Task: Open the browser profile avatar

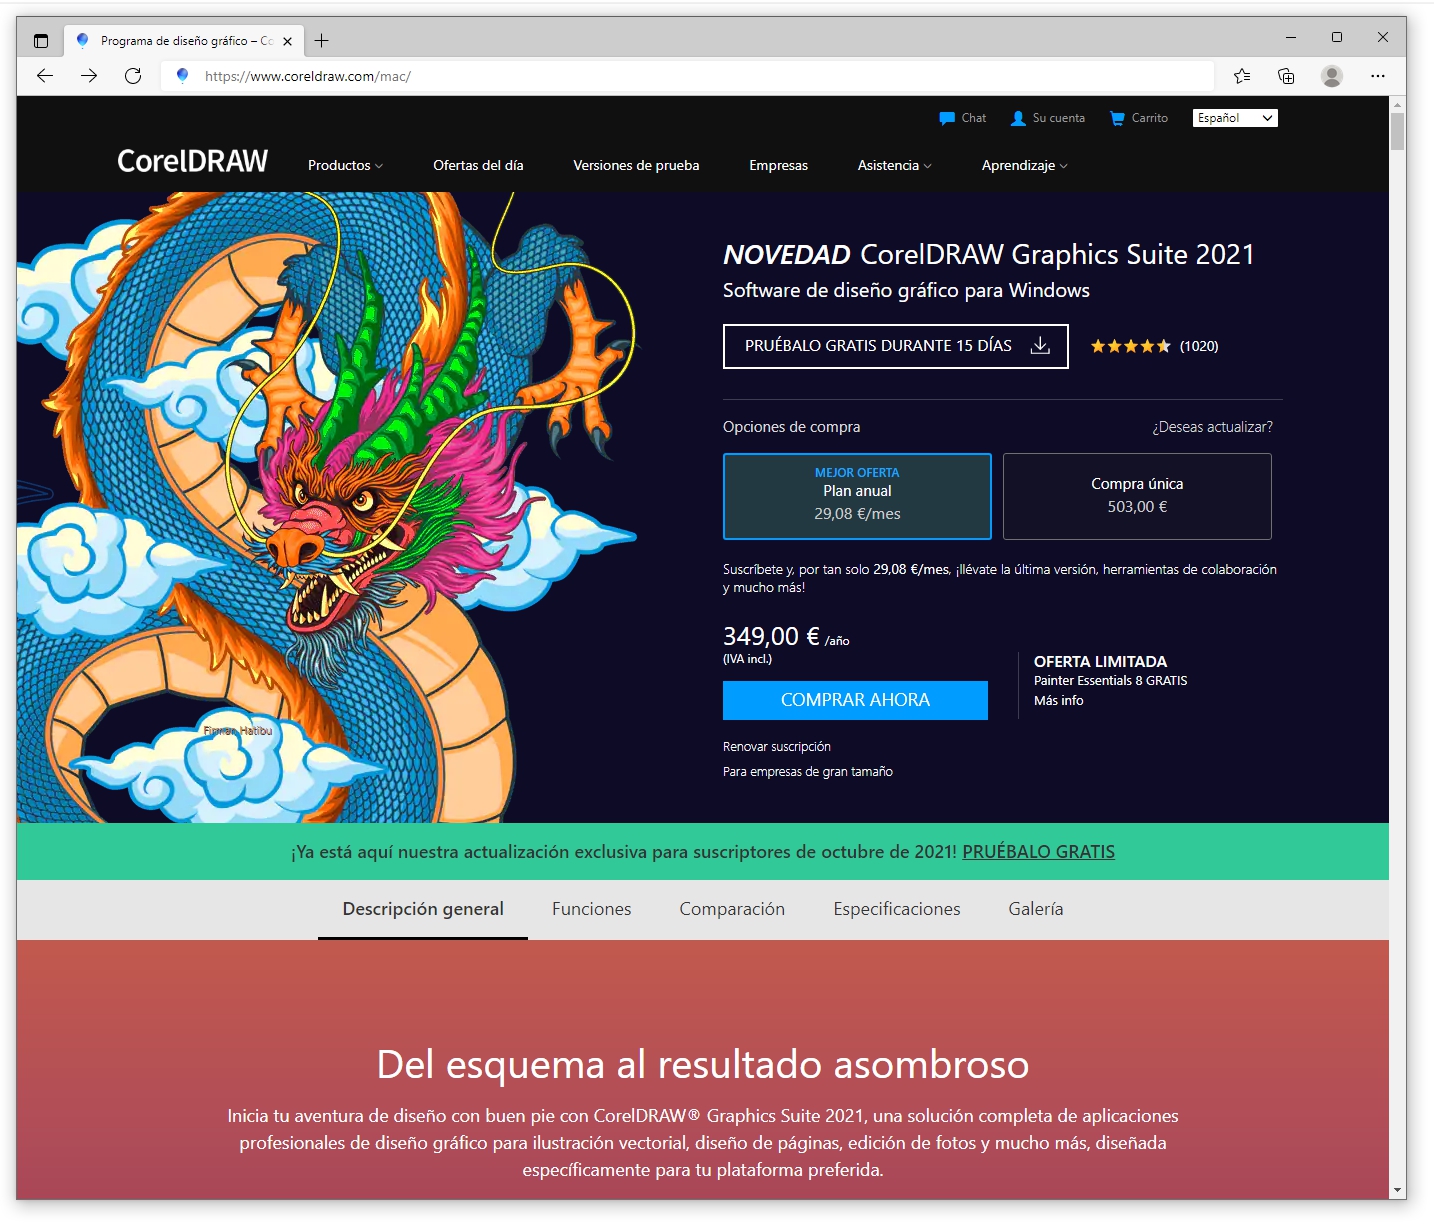Action: [x=1331, y=76]
